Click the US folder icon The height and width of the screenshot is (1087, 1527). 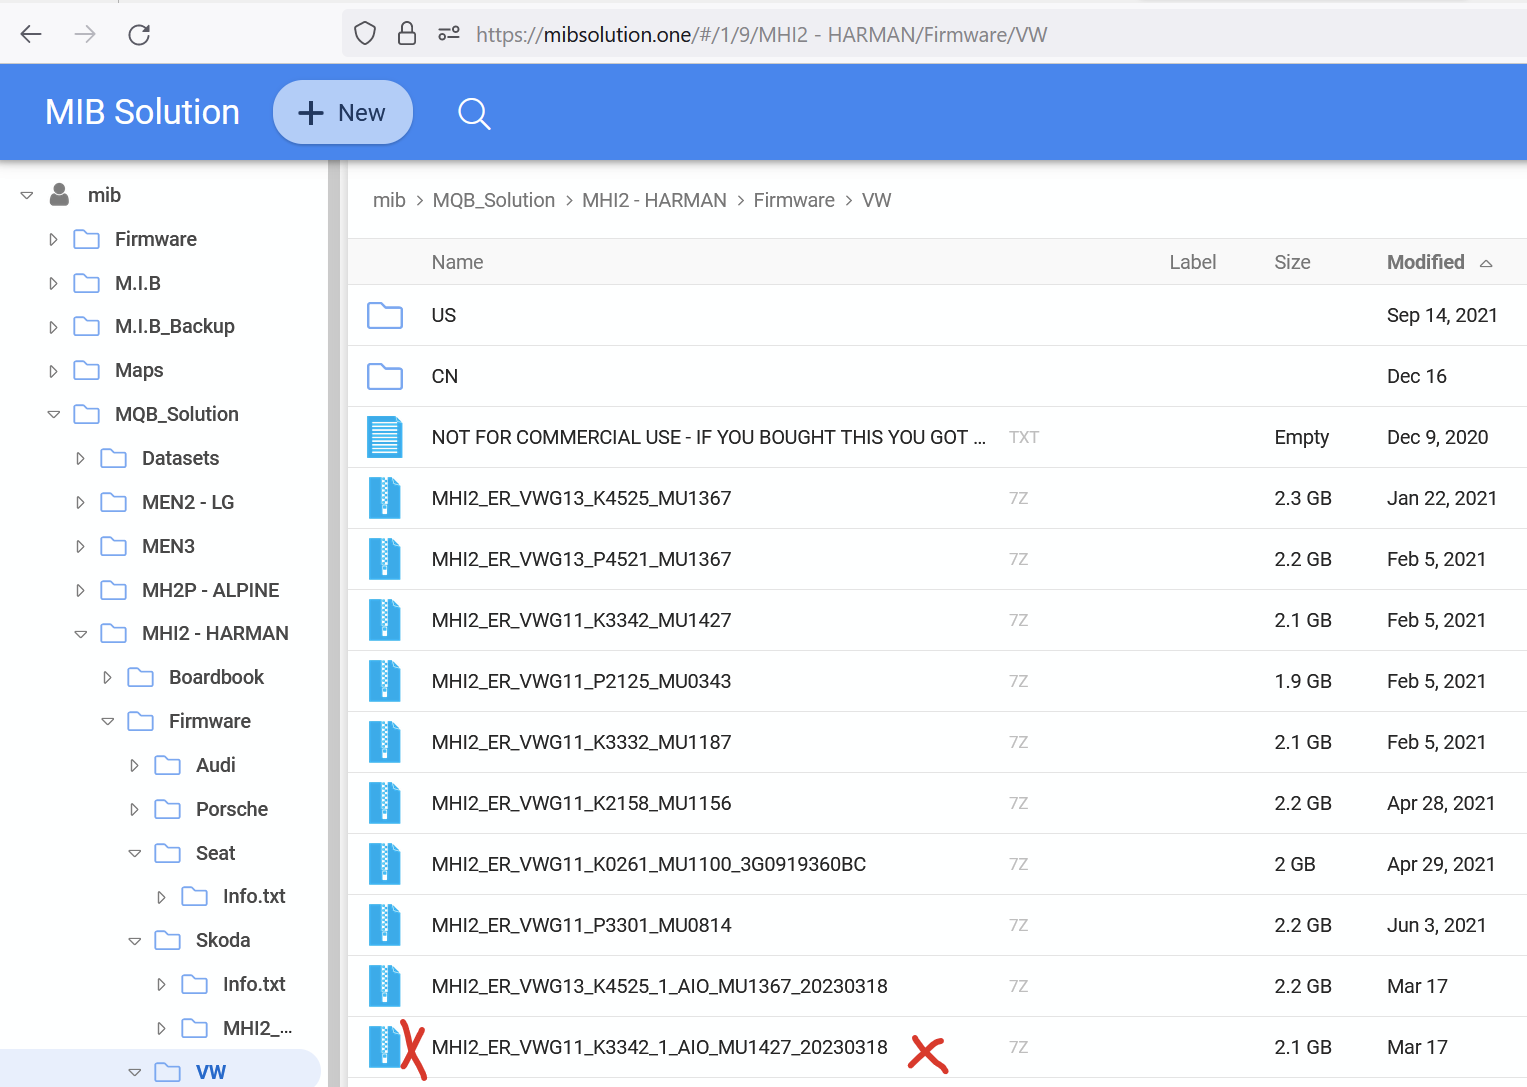[385, 316]
